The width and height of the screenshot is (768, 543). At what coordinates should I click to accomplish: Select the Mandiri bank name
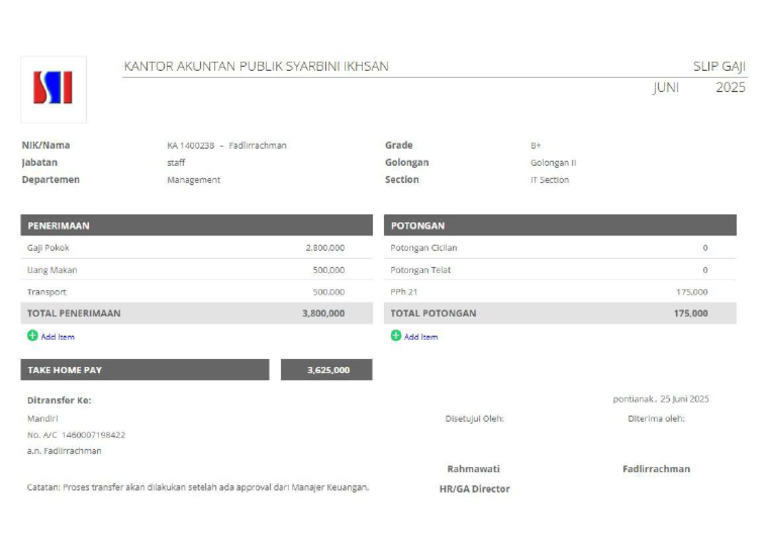(x=42, y=418)
